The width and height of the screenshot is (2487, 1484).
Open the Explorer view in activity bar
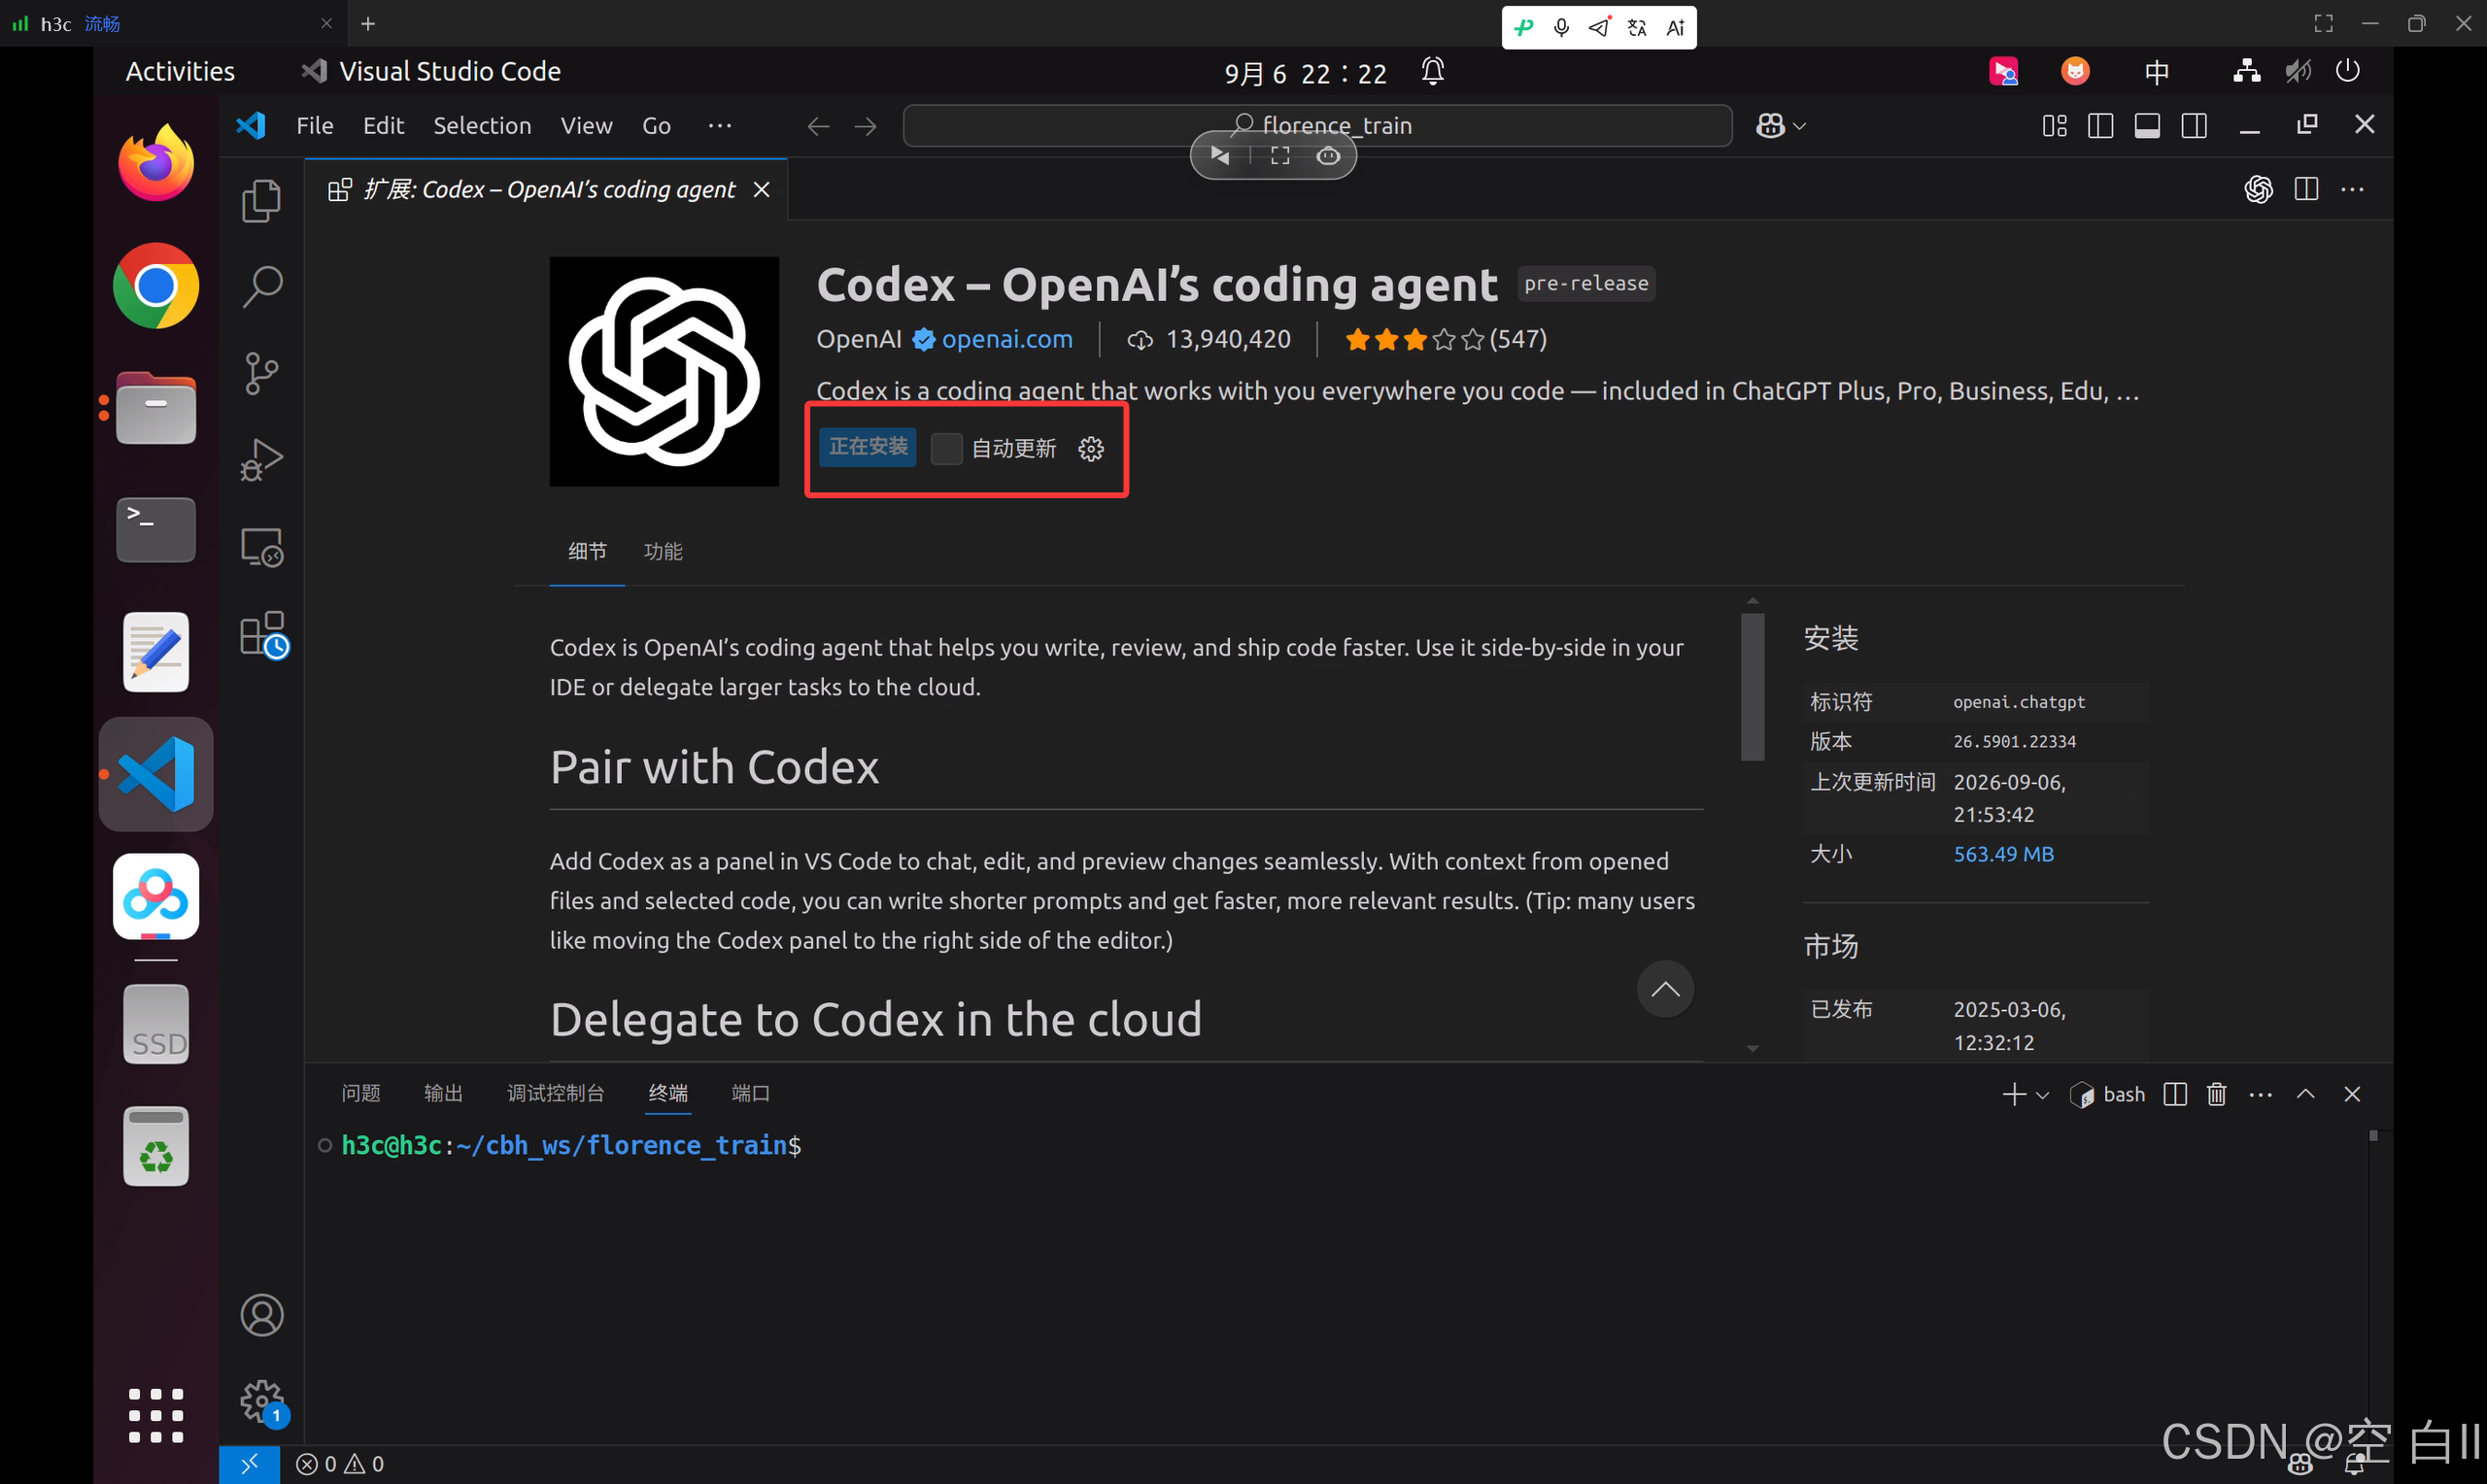click(262, 200)
